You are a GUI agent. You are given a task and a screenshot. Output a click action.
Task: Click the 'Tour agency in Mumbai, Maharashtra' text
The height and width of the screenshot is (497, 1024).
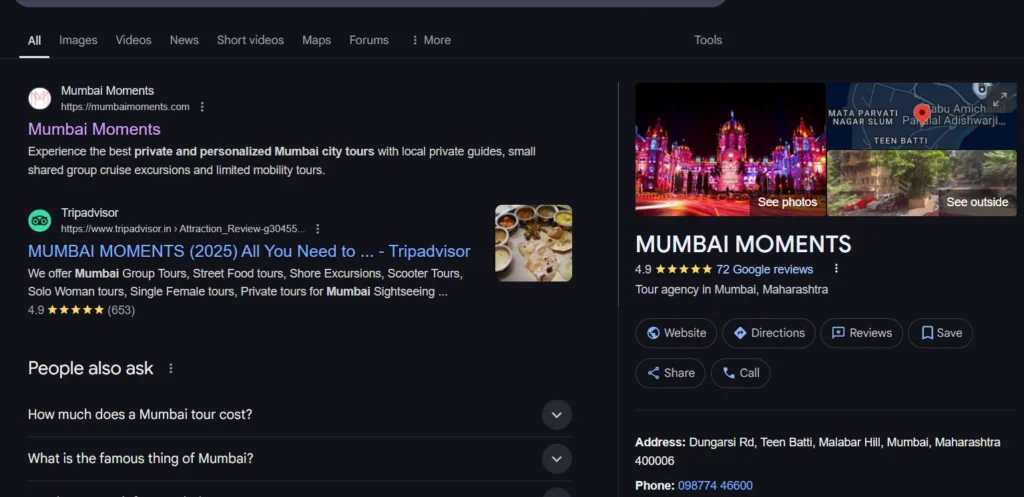(731, 289)
